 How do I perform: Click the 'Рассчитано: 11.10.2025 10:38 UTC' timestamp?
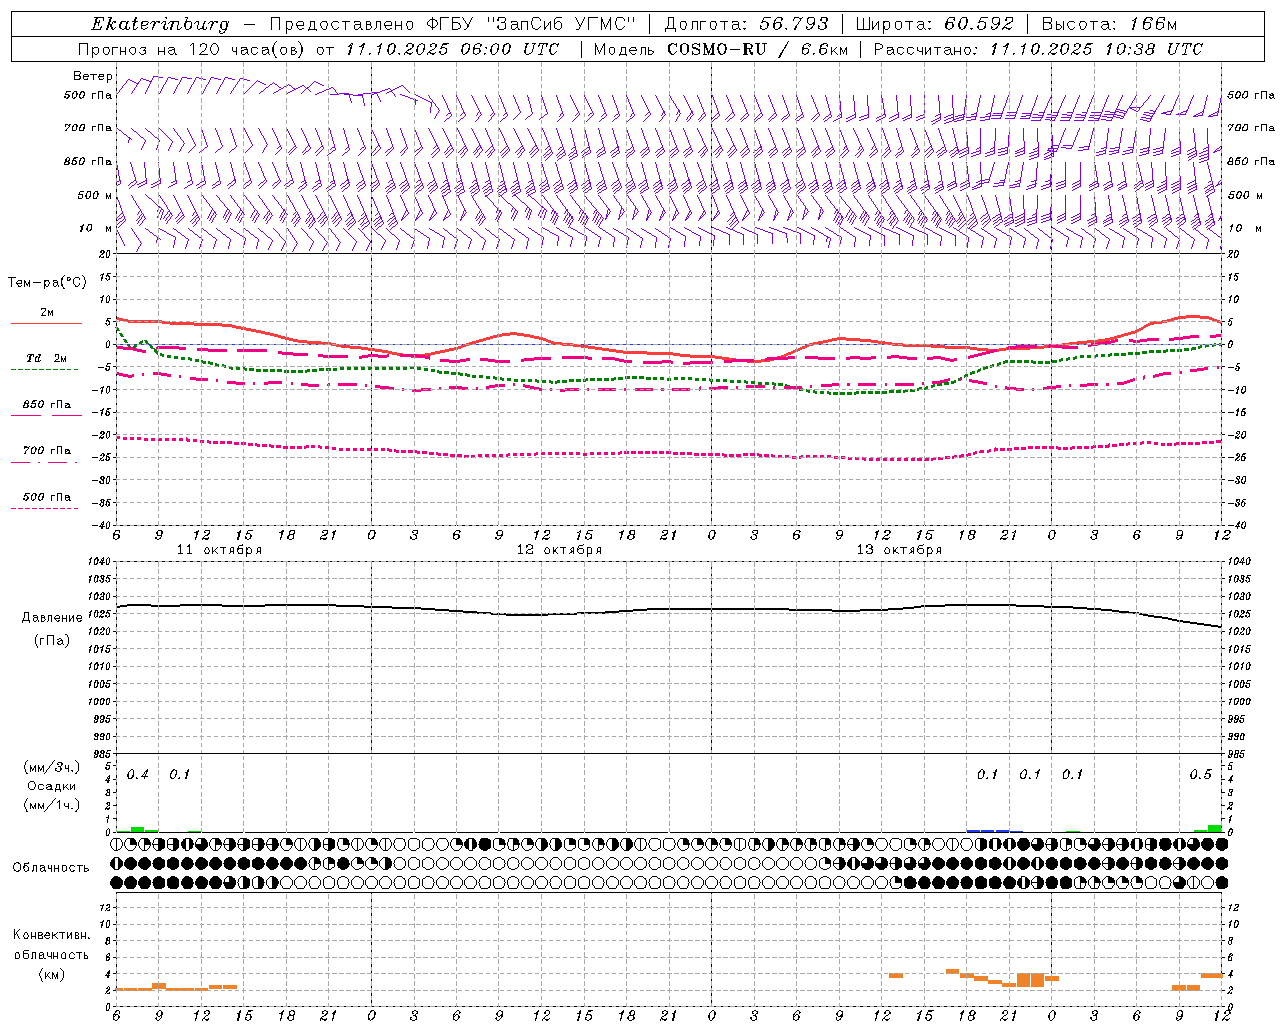point(1038,49)
